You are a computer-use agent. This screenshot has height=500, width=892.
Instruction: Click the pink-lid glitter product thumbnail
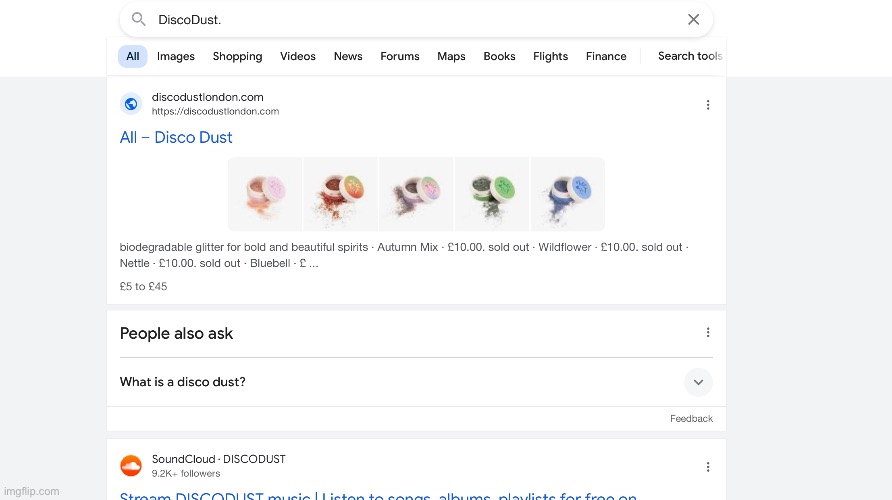point(265,194)
